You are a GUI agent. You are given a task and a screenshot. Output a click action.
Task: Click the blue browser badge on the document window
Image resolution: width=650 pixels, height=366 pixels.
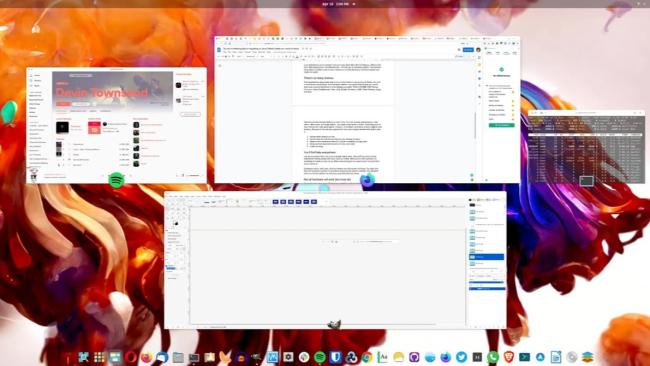367,180
